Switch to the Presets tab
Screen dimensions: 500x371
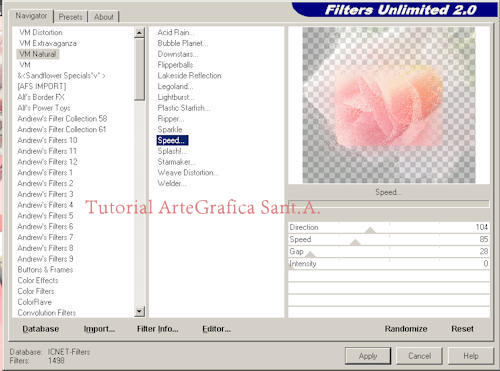pyautogui.click(x=70, y=17)
